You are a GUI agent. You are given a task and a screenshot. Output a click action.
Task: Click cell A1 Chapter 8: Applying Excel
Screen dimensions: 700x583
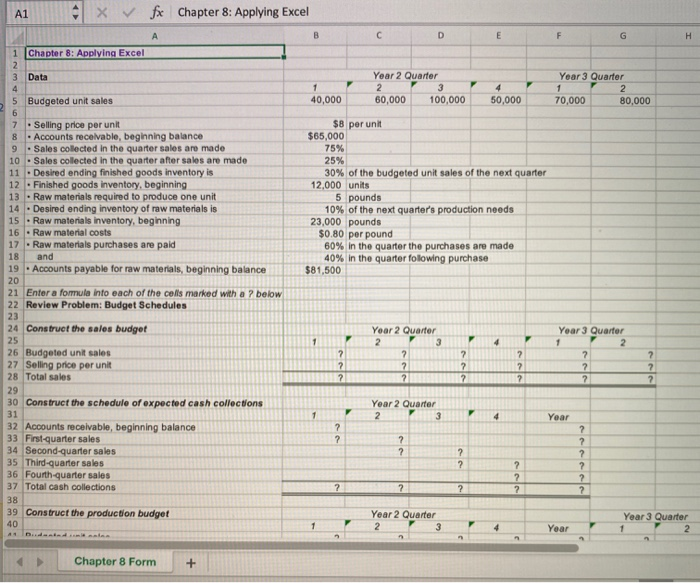click(155, 53)
